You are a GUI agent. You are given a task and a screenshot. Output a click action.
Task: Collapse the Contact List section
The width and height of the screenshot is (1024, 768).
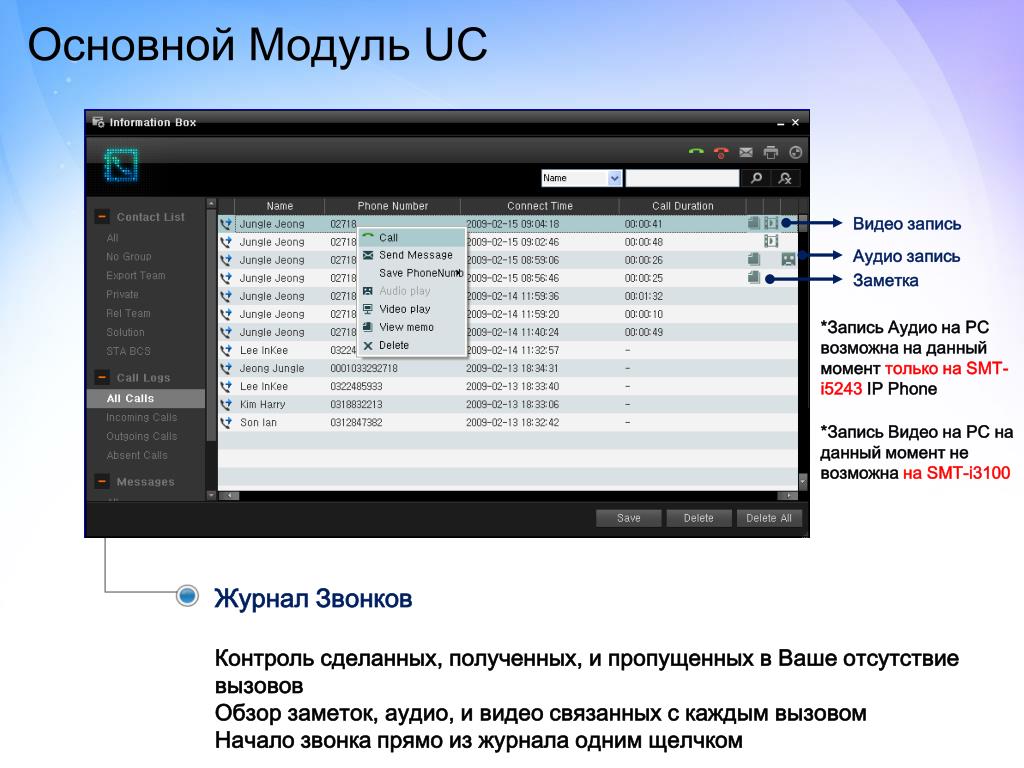click(102, 217)
